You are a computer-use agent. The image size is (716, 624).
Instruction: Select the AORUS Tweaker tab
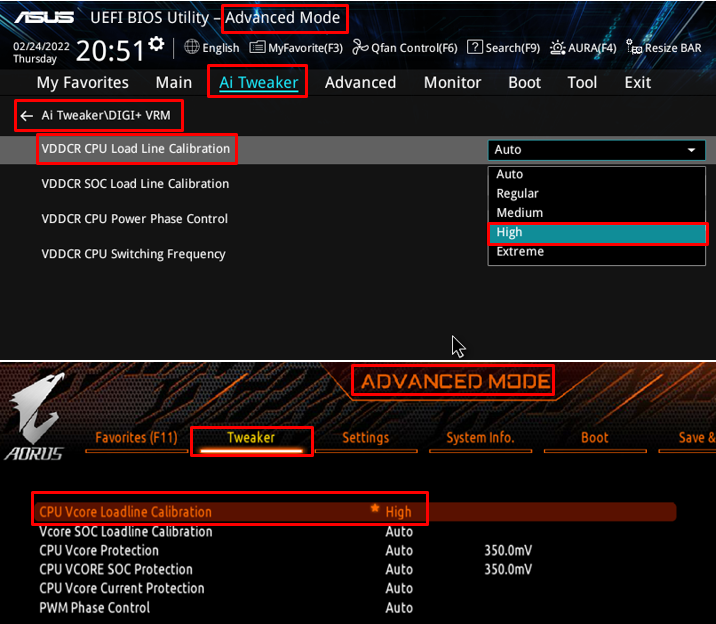[x=251, y=438]
